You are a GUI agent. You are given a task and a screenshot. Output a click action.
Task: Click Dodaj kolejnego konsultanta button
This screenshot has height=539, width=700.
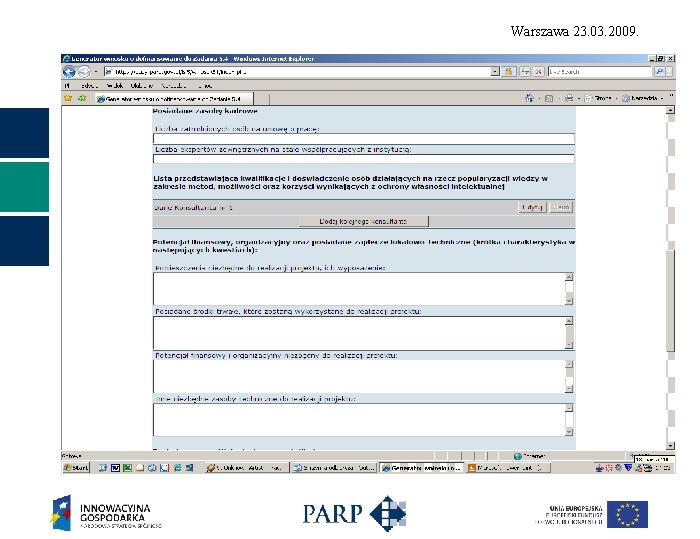363,221
